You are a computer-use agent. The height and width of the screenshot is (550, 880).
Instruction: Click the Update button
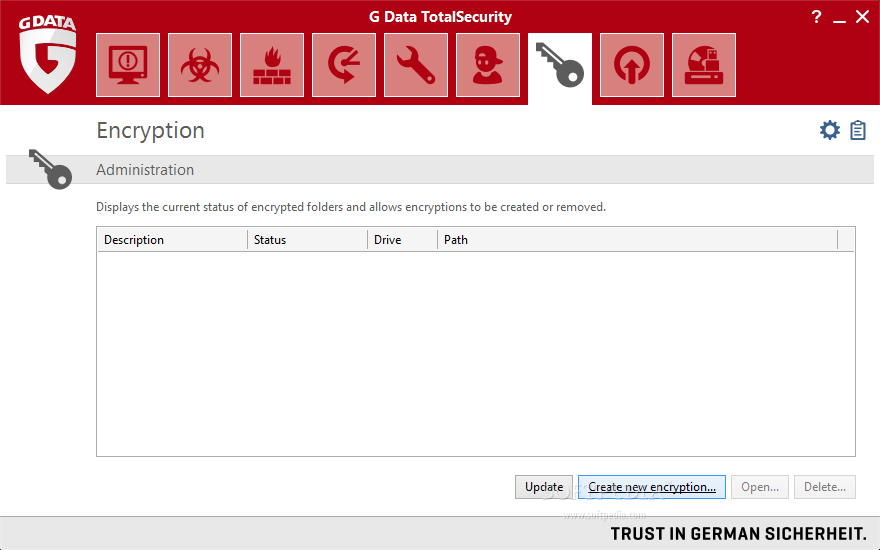click(x=544, y=487)
